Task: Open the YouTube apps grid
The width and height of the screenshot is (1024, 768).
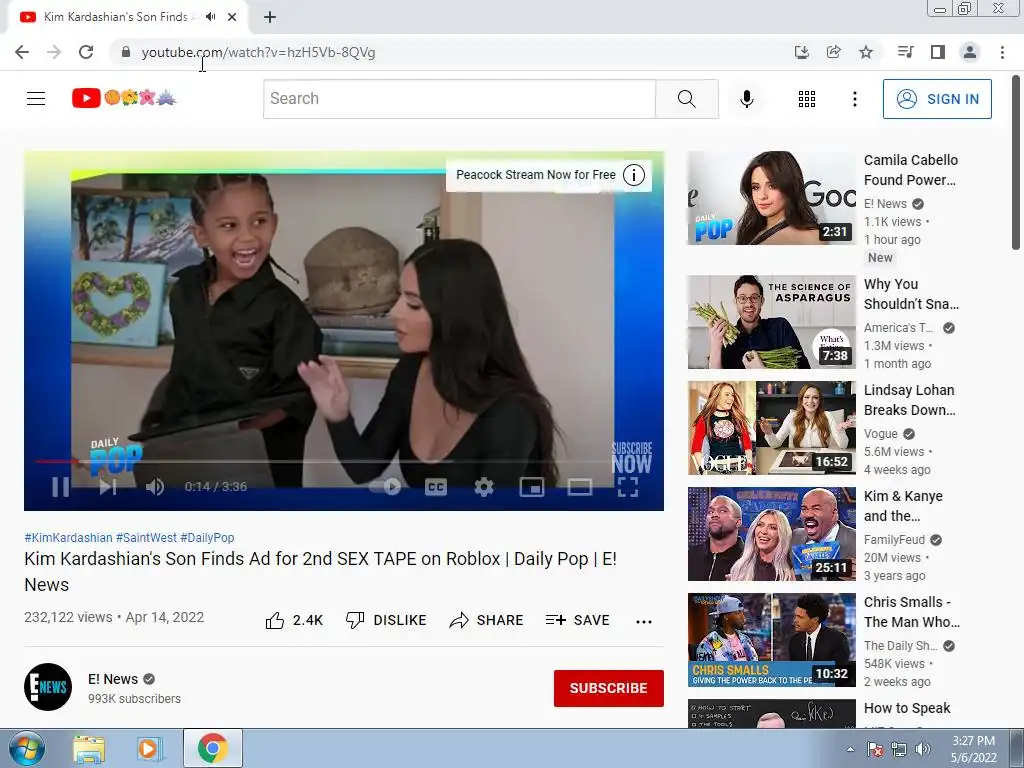Action: (x=807, y=99)
